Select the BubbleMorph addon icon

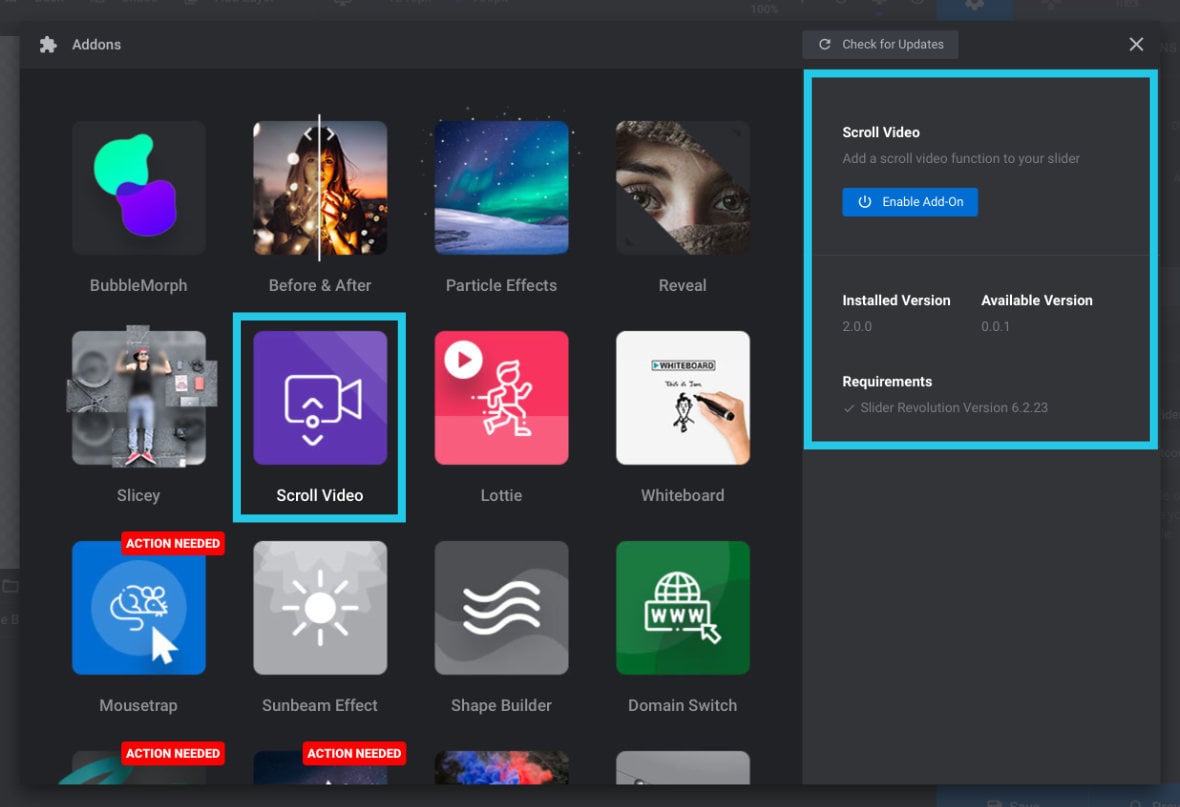click(138, 187)
